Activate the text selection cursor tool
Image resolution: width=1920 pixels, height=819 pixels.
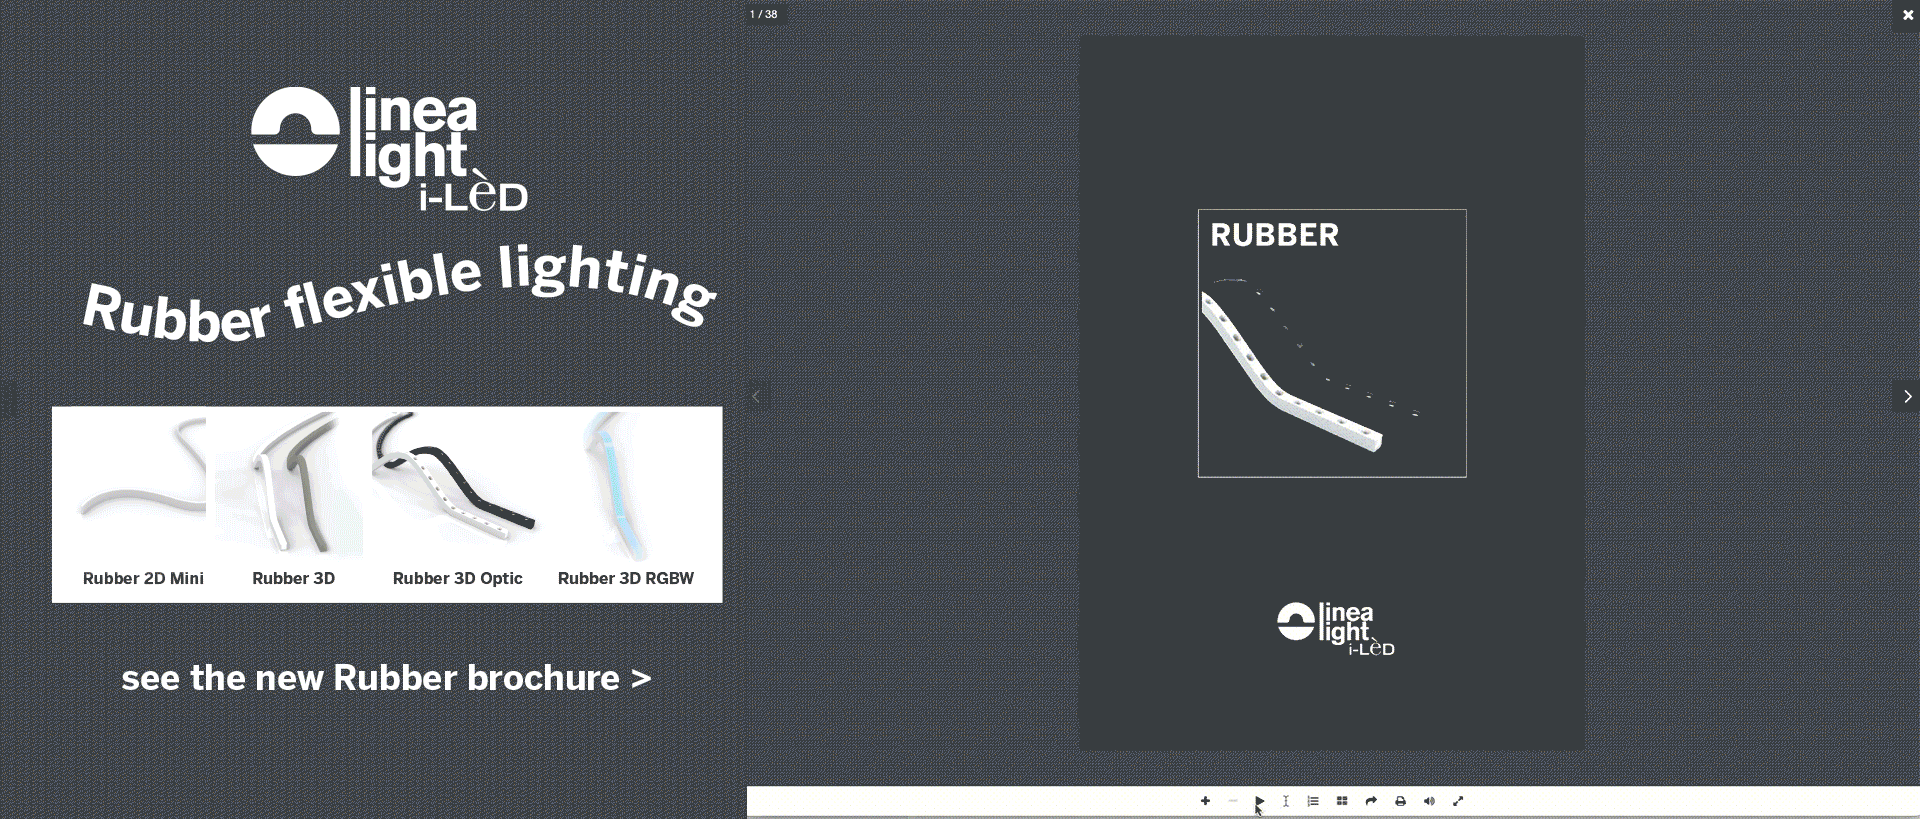point(1286,801)
